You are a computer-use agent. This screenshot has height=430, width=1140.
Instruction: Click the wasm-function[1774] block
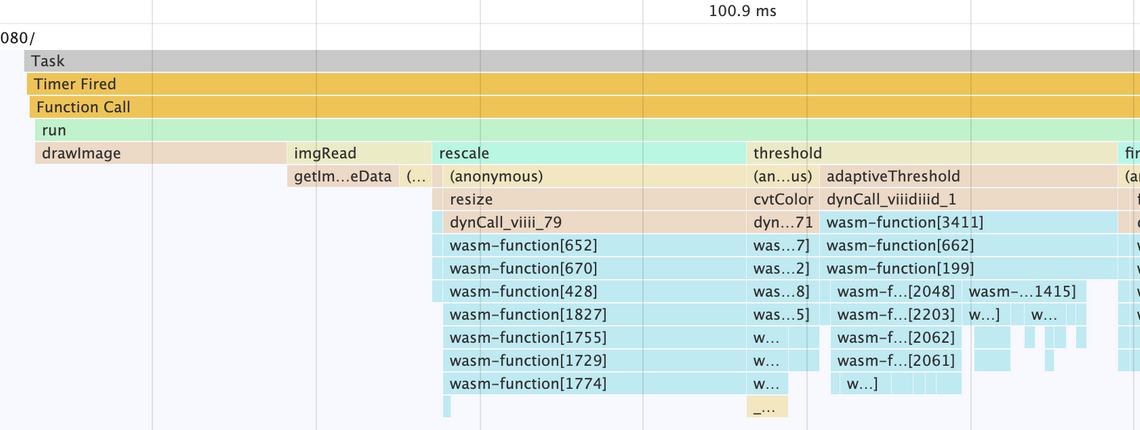[x=590, y=383]
